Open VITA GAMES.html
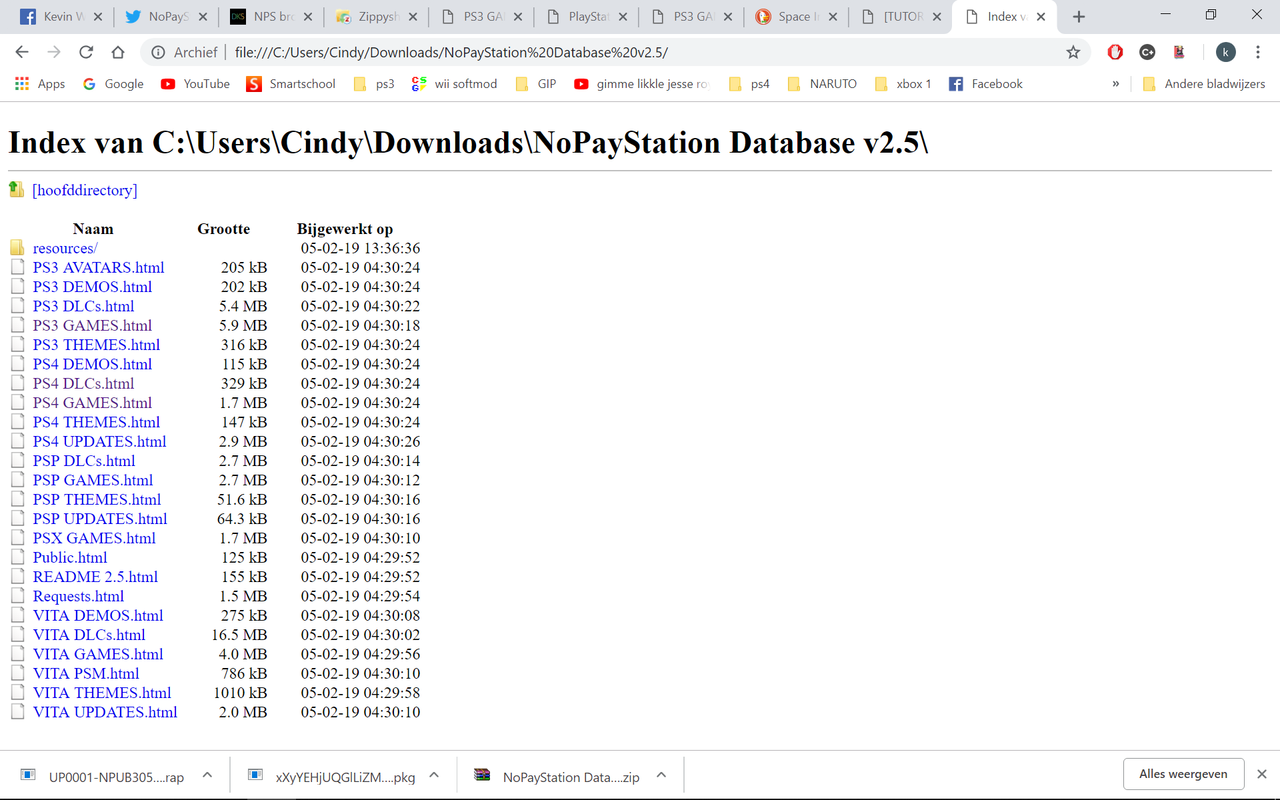Viewport: 1280px width, 800px height. pos(98,654)
